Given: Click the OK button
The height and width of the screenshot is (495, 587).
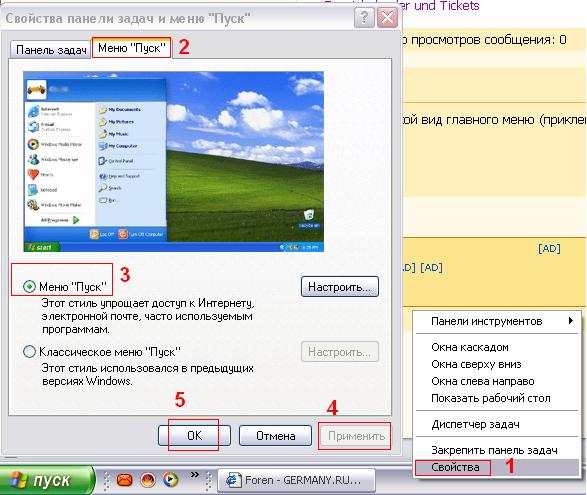Looking at the screenshot, I should [x=194, y=435].
